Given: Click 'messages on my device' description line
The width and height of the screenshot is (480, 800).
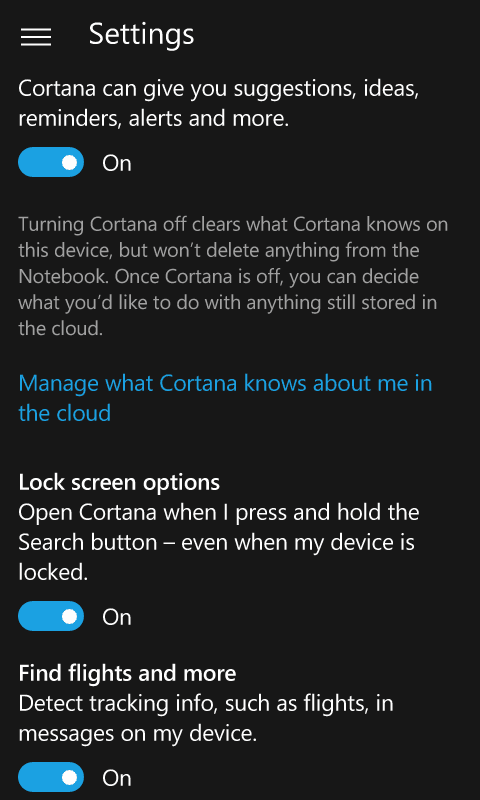Looking at the screenshot, I should click(x=138, y=734).
